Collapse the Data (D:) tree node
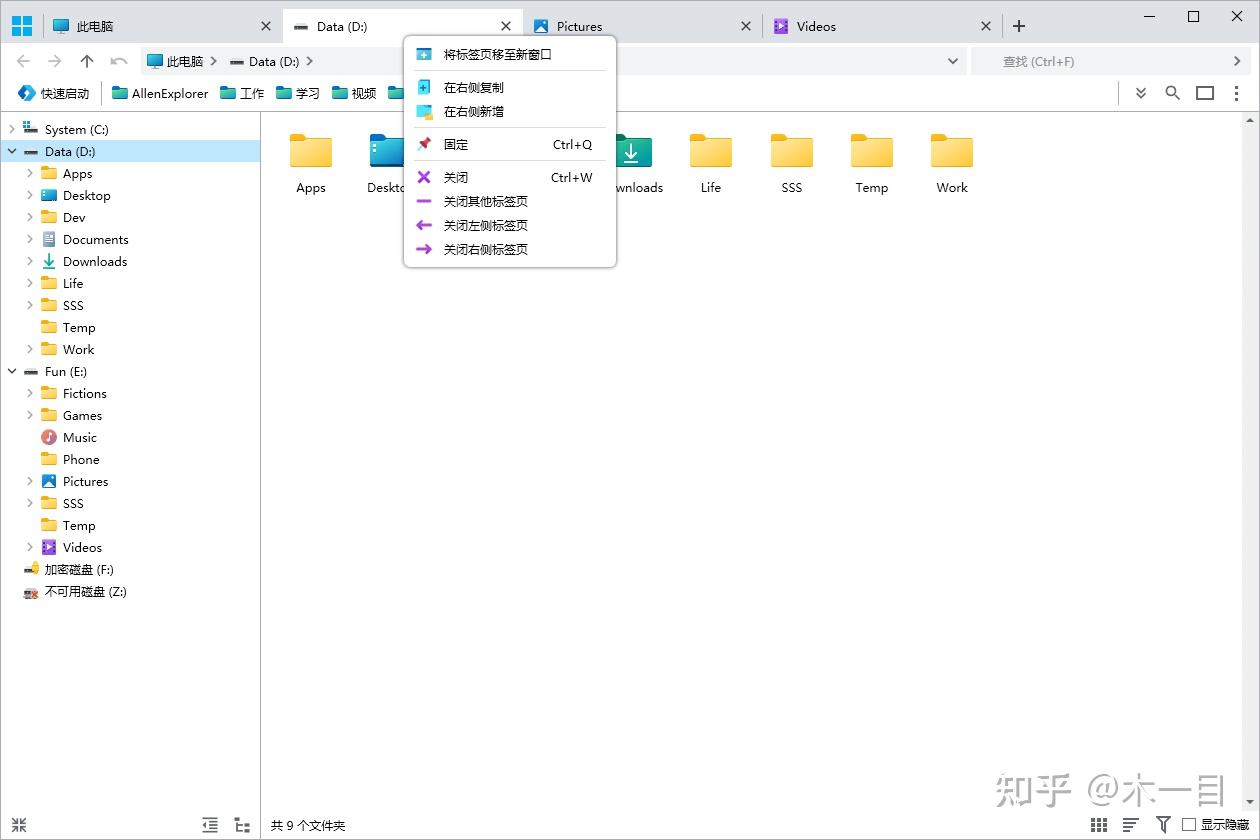Viewport: 1260px width, 840px height. coord(12,151)
